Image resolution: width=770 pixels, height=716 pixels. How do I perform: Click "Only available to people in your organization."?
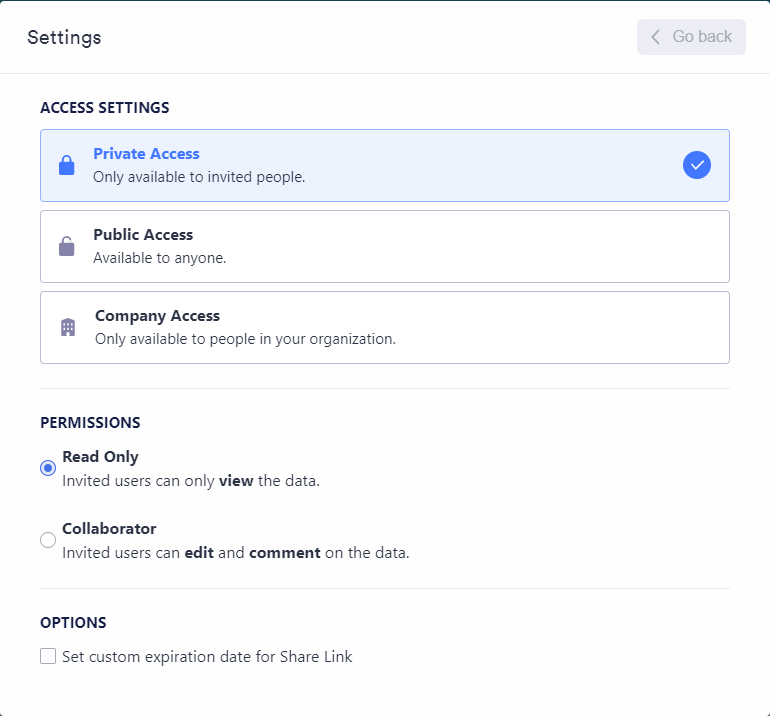(245, 339)
